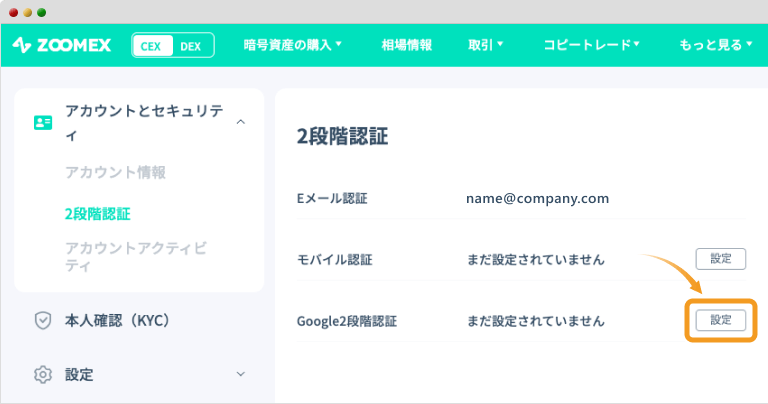
Task: Click the ZOOMEX logo
Action: (62, 45)
